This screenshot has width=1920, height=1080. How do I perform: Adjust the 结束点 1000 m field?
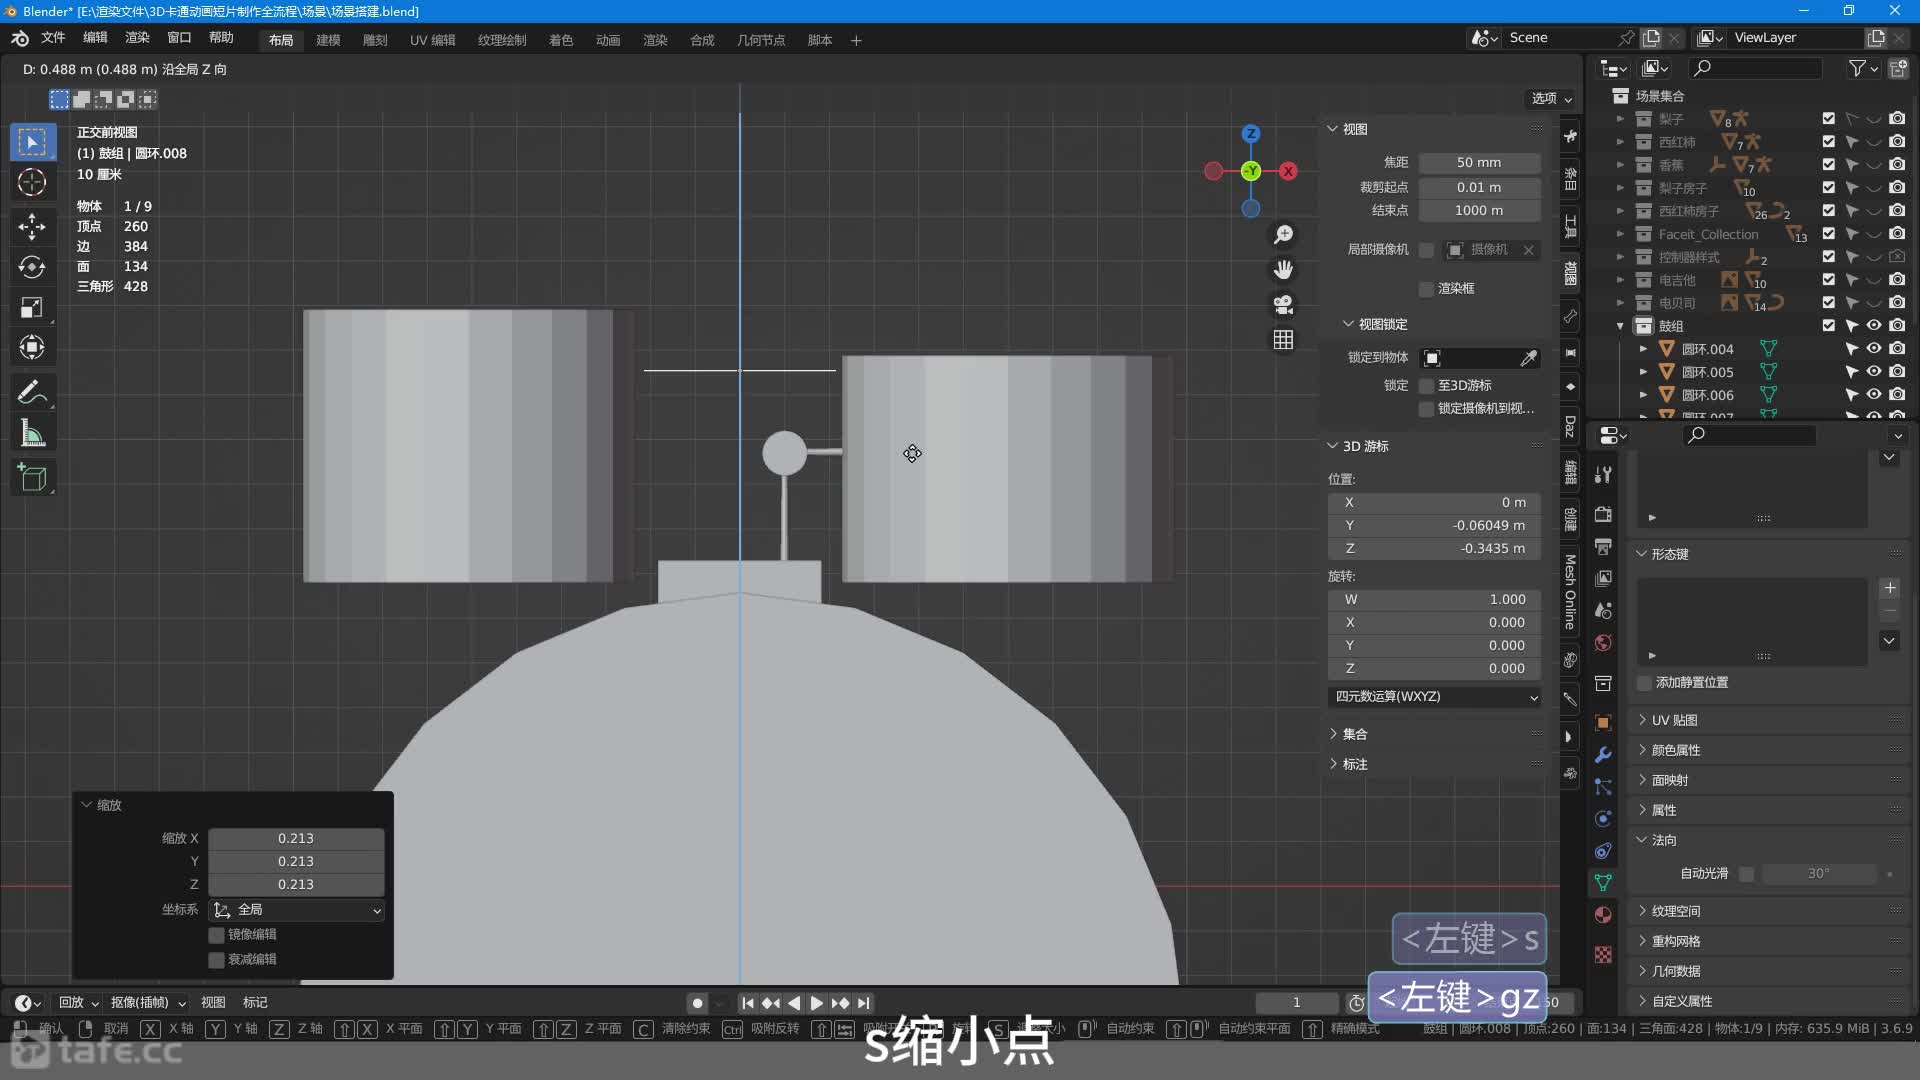click(1479, 211)
